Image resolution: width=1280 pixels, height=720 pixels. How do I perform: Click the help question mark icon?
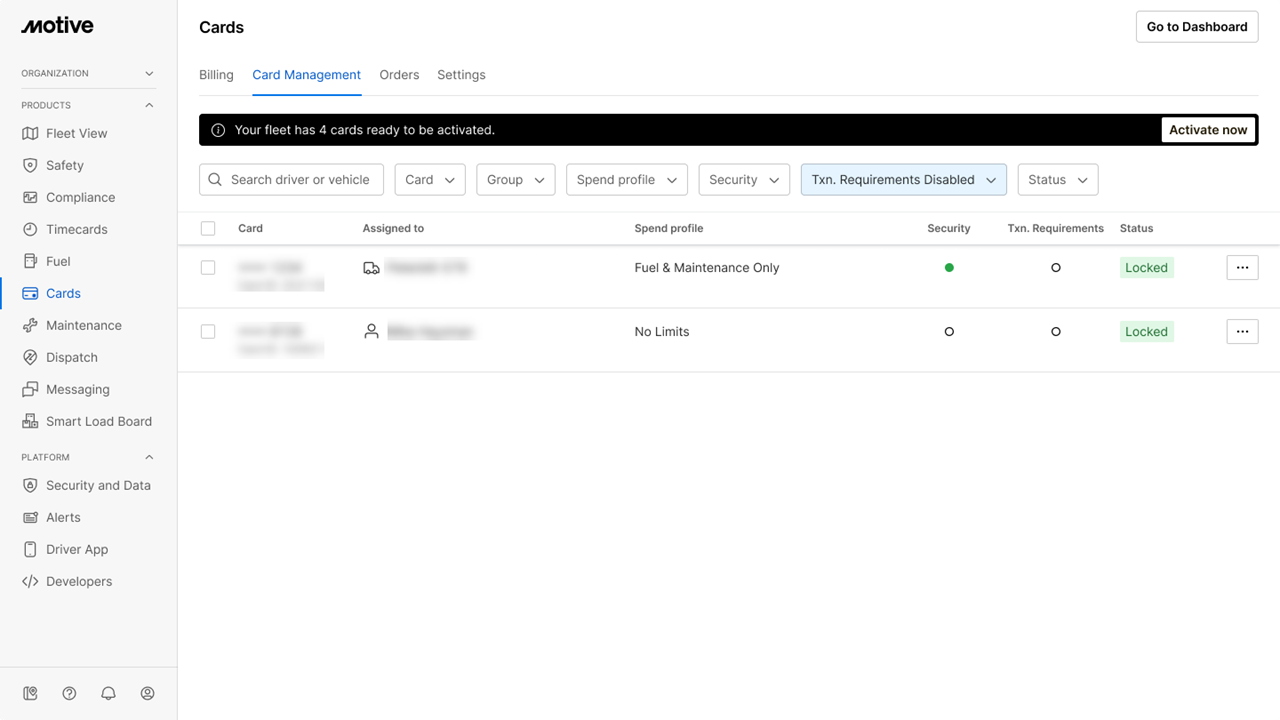pyautogui.click(x=69, y=693)
